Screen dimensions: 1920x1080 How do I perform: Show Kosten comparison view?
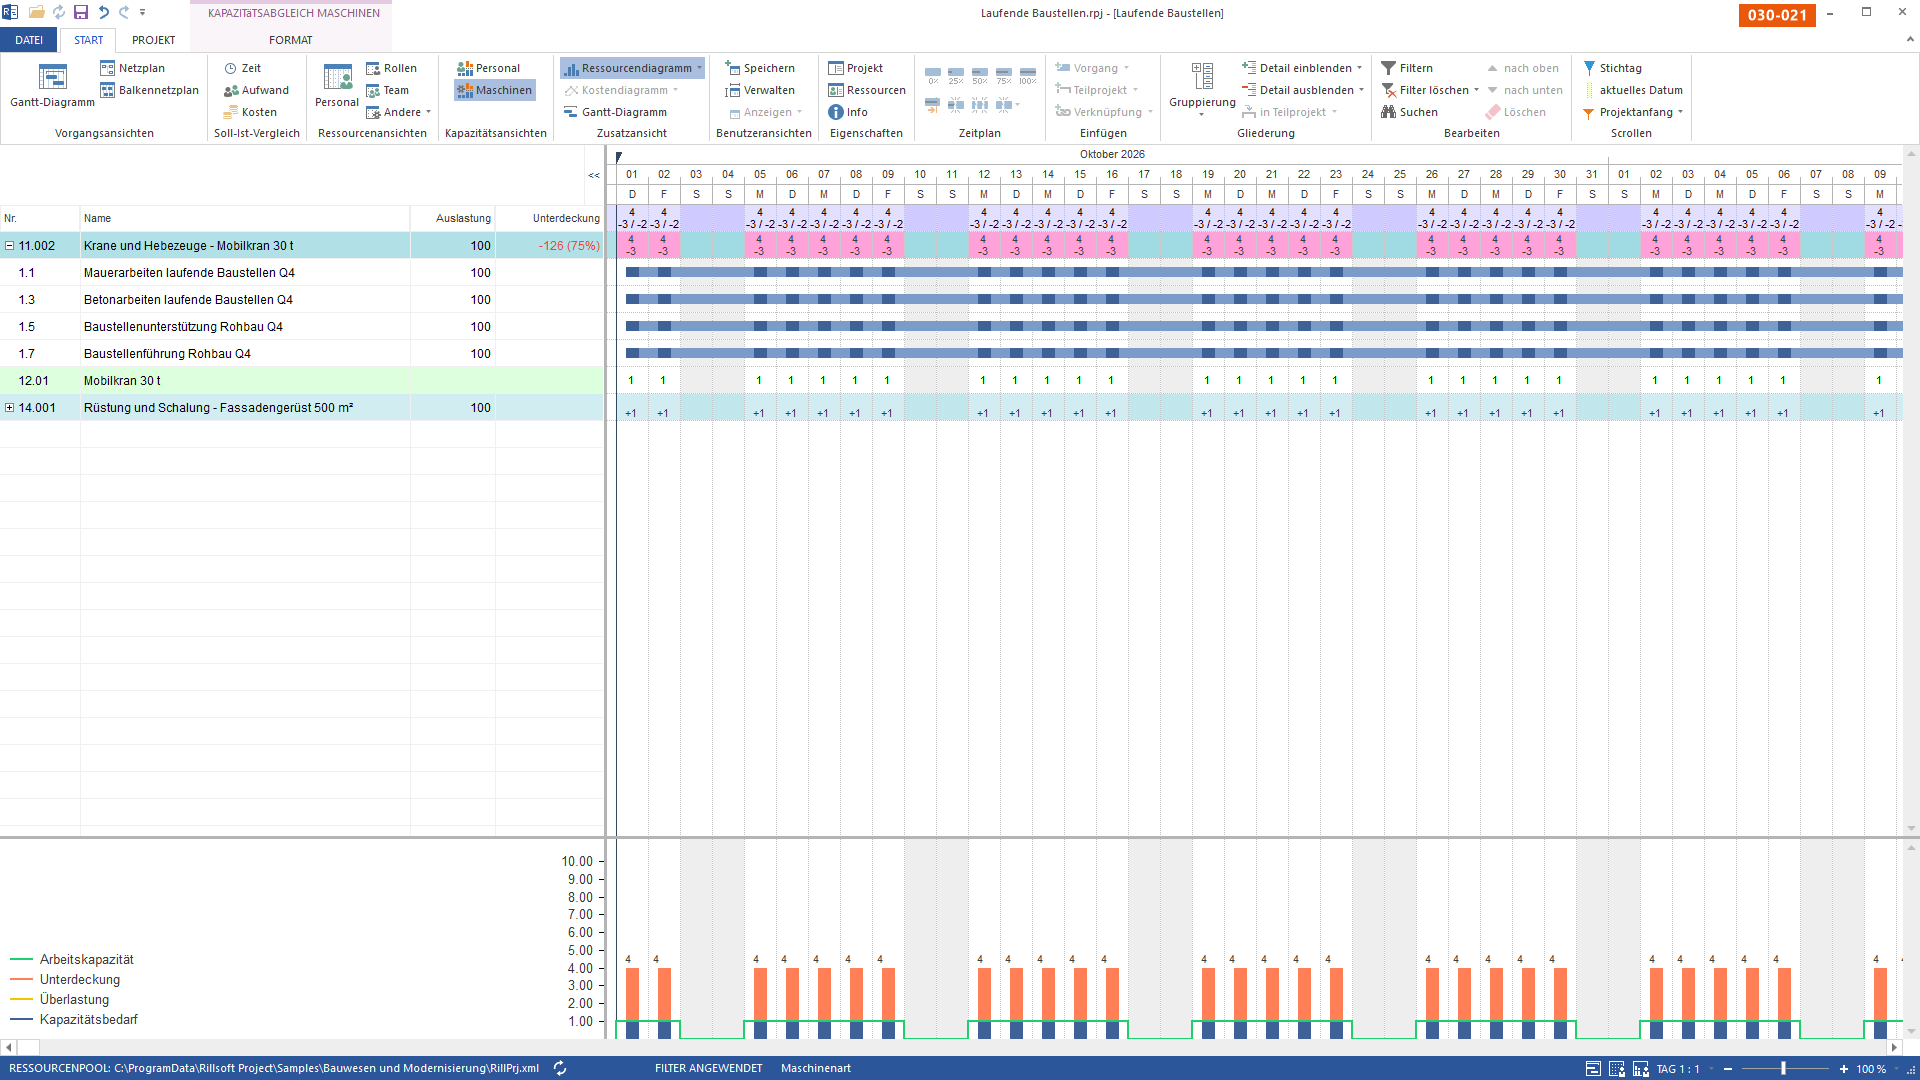pos(250,112)
